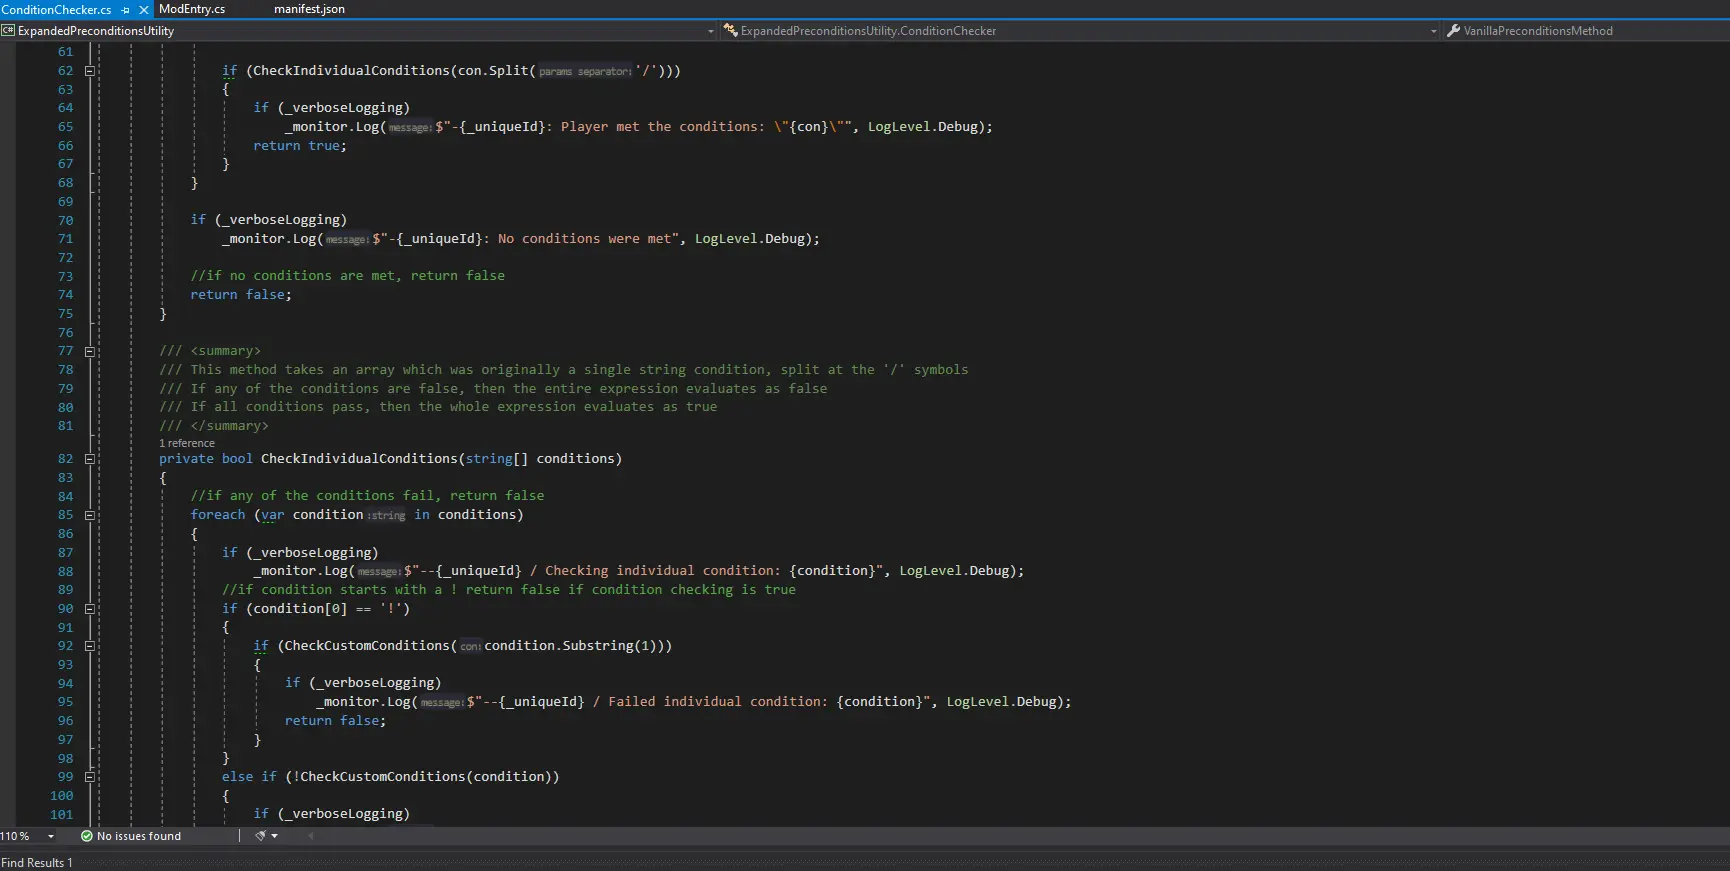Viewport: 1730px width, 871px height.
Task: Collapse the code block at line 62
Action: tap(90, 71)
